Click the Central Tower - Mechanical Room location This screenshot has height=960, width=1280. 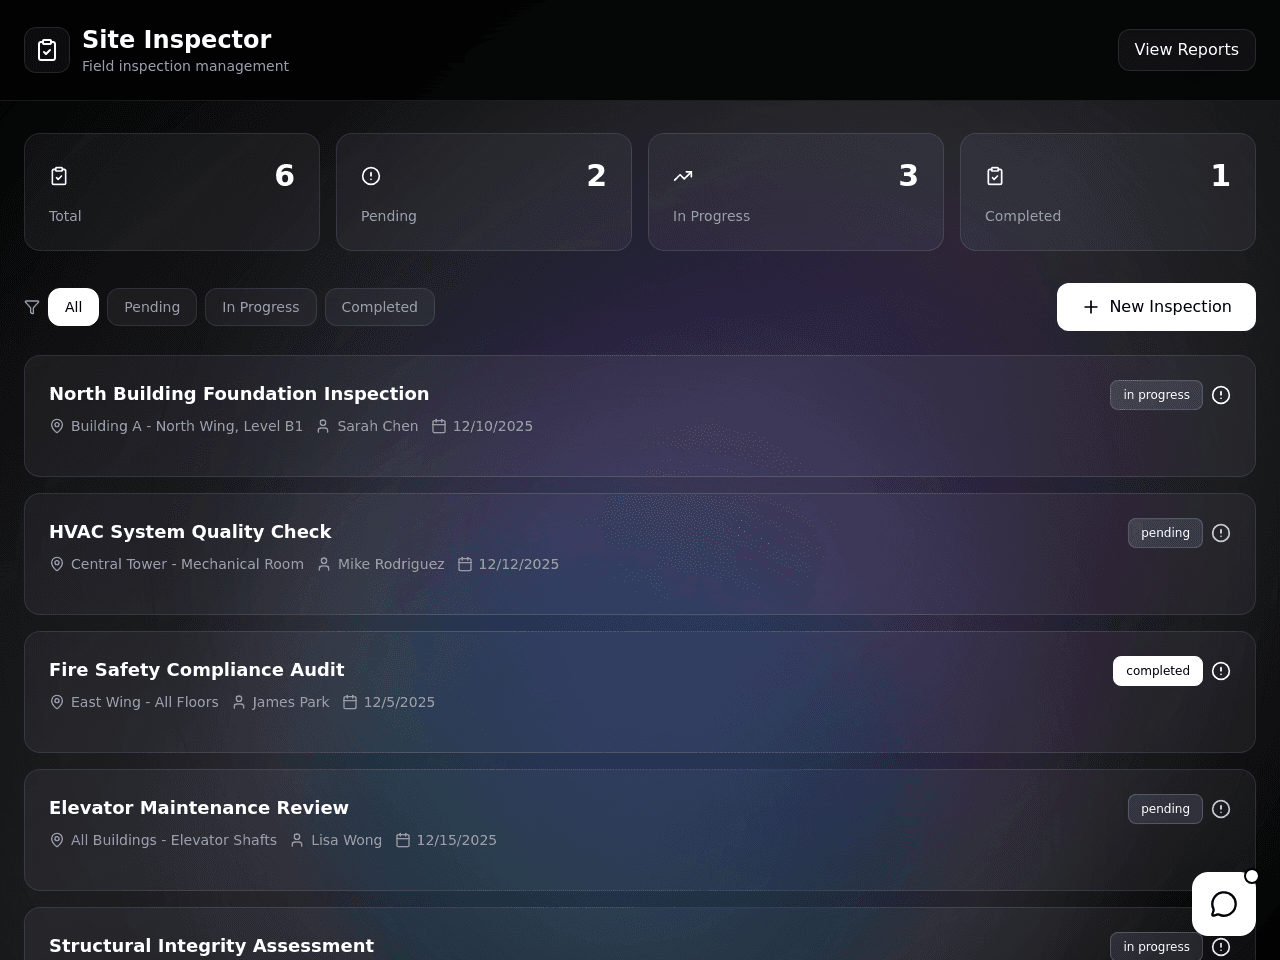(187, 564)
